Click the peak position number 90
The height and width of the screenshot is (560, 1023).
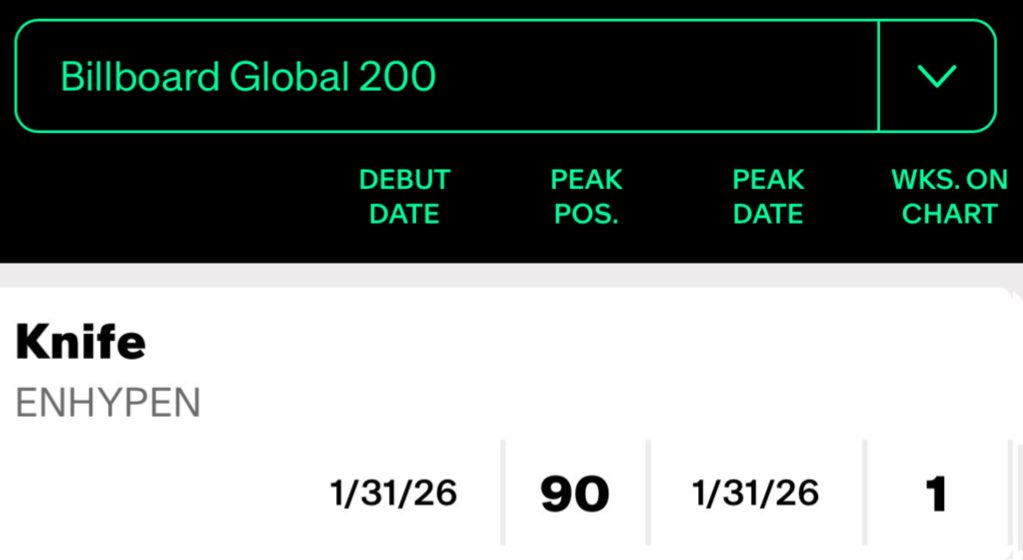point(575,494)
